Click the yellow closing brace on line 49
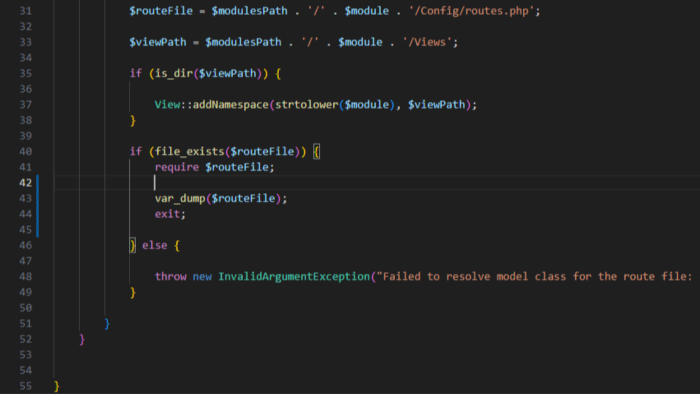 coord(133,292)
